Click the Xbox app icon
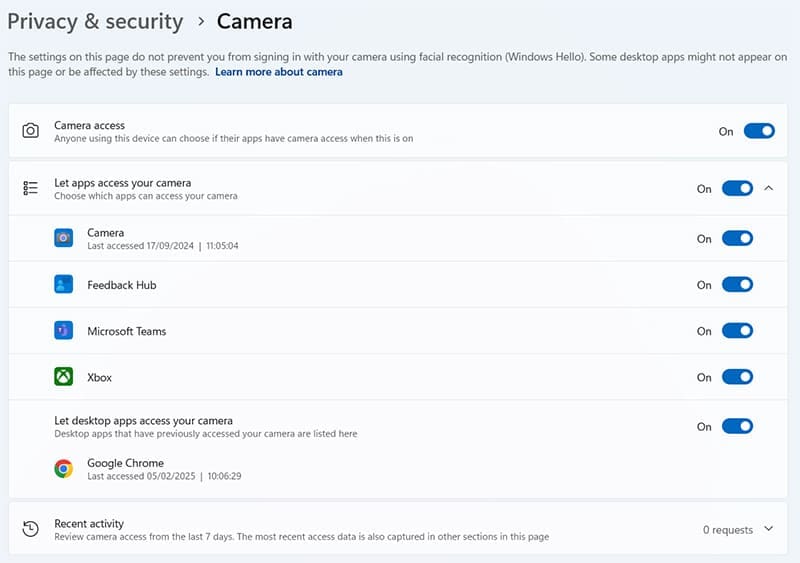 point(63,377)
